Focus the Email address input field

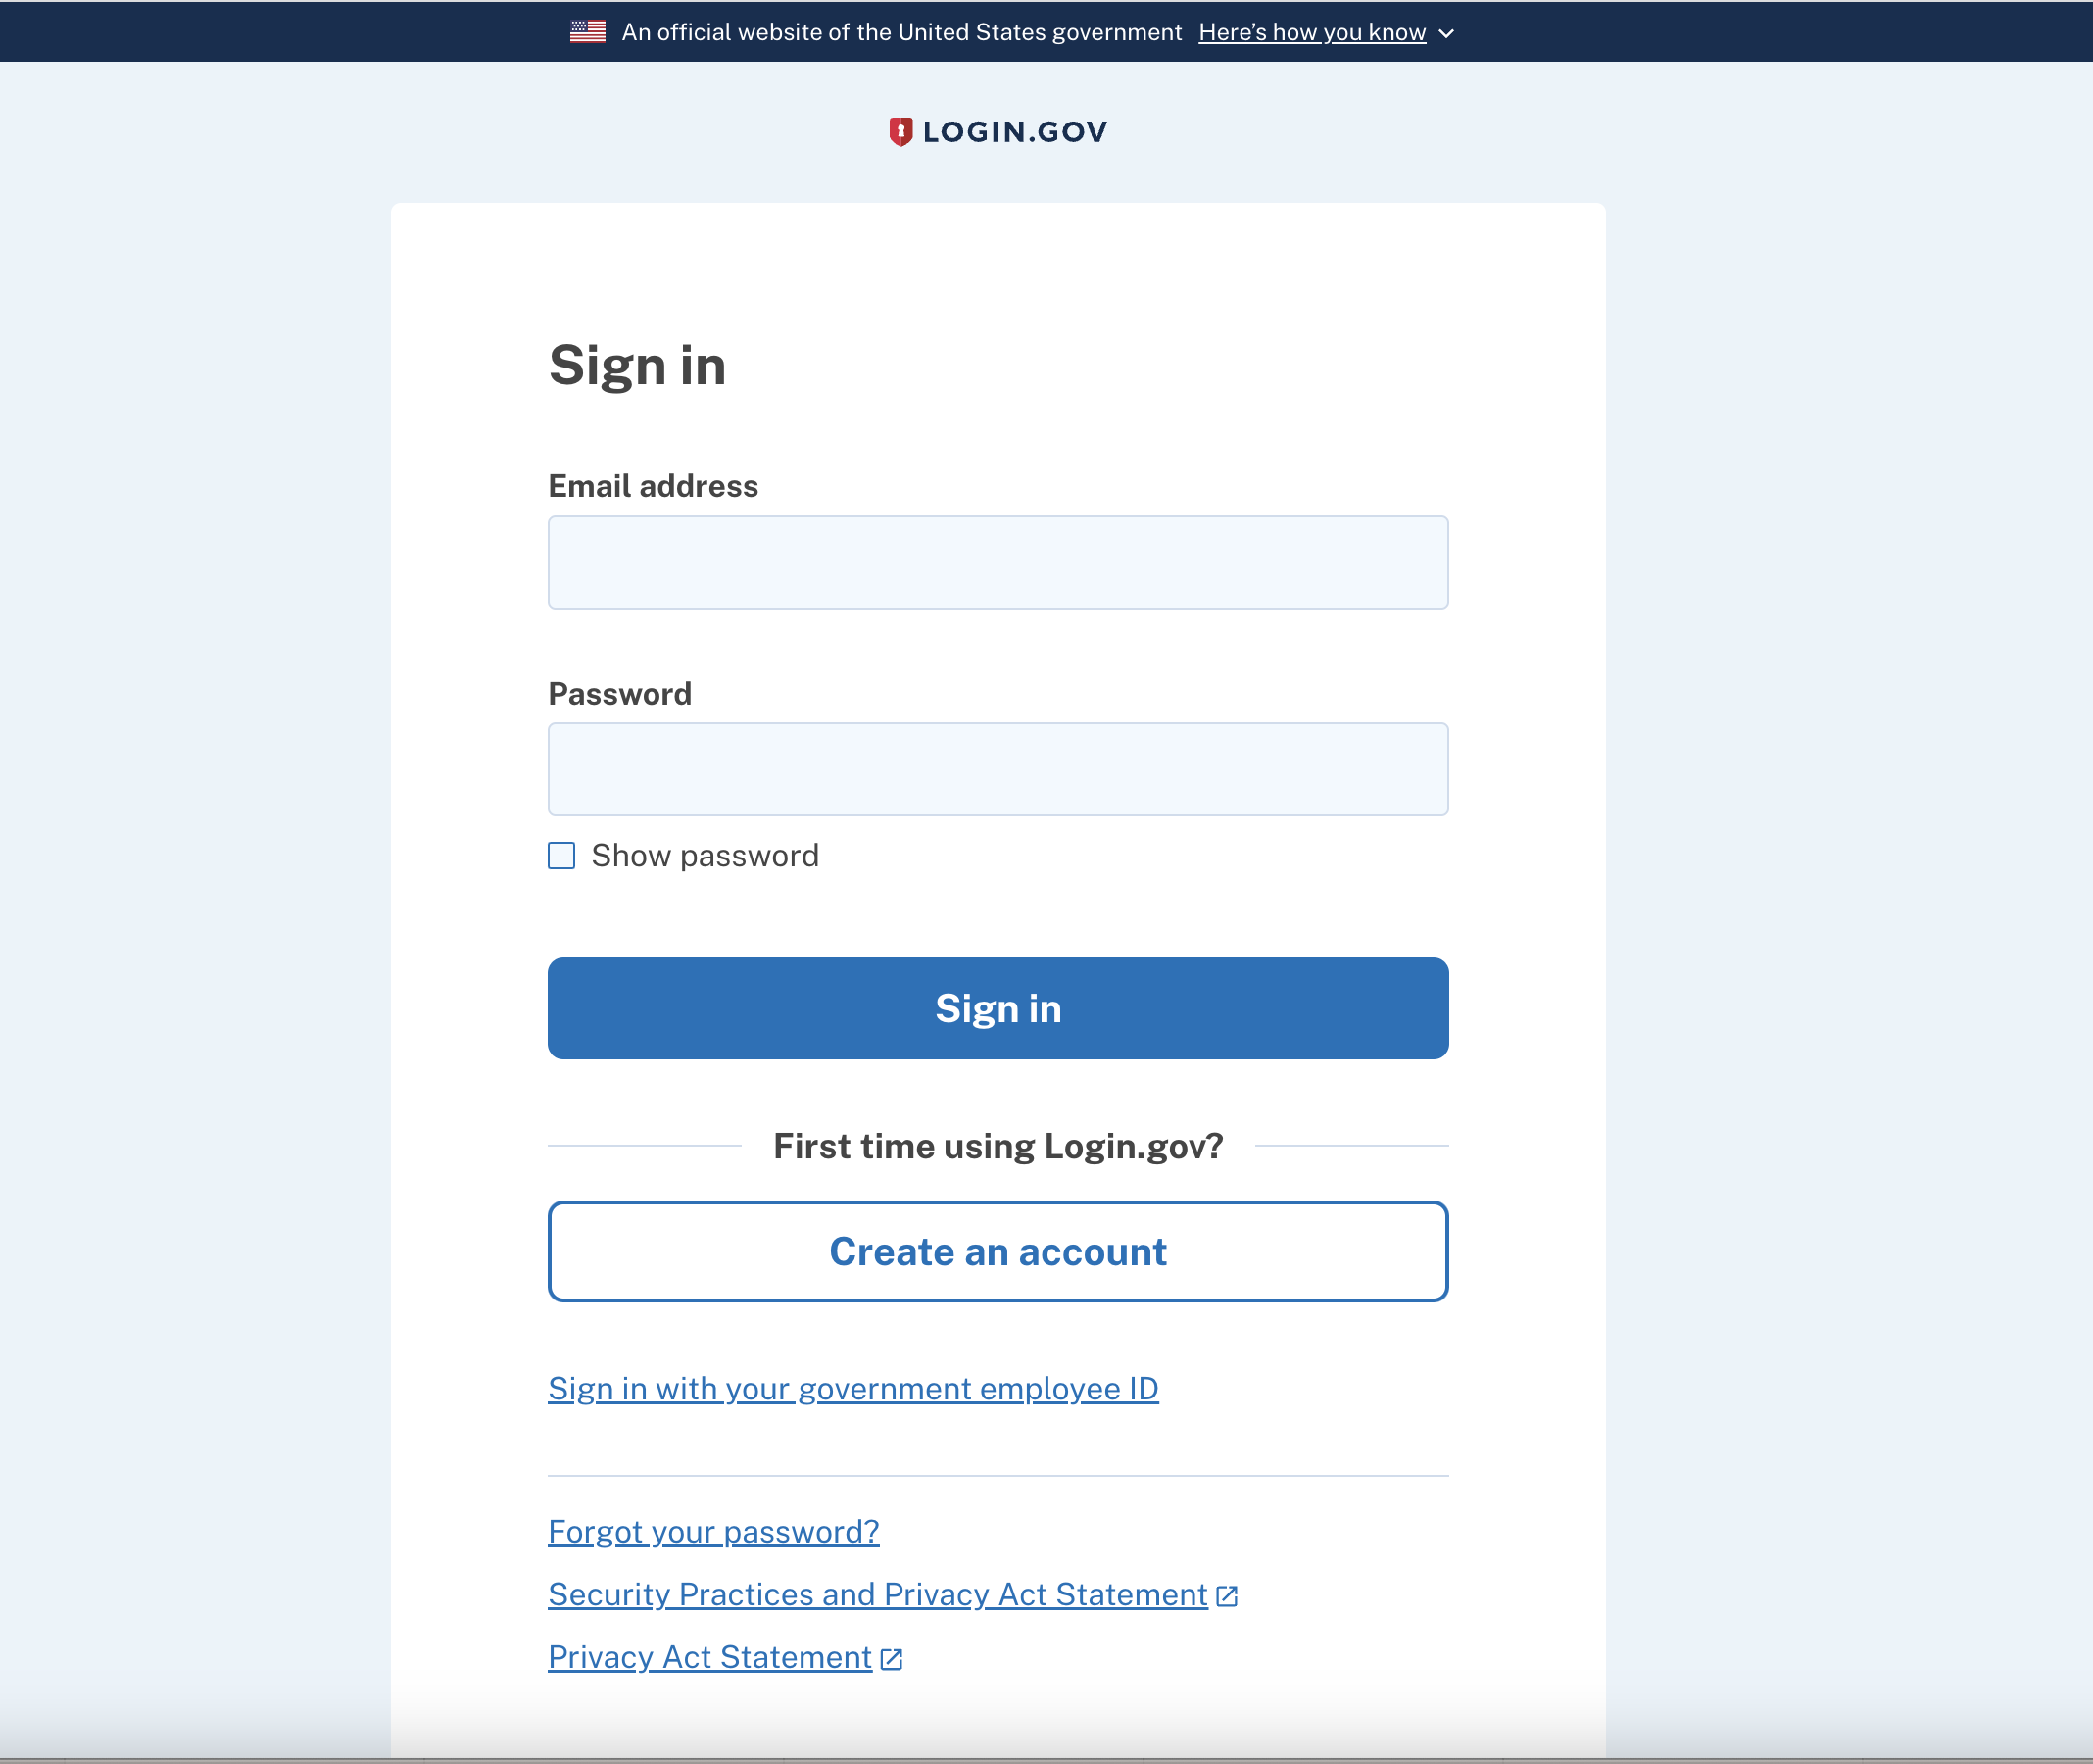point(997,563)
